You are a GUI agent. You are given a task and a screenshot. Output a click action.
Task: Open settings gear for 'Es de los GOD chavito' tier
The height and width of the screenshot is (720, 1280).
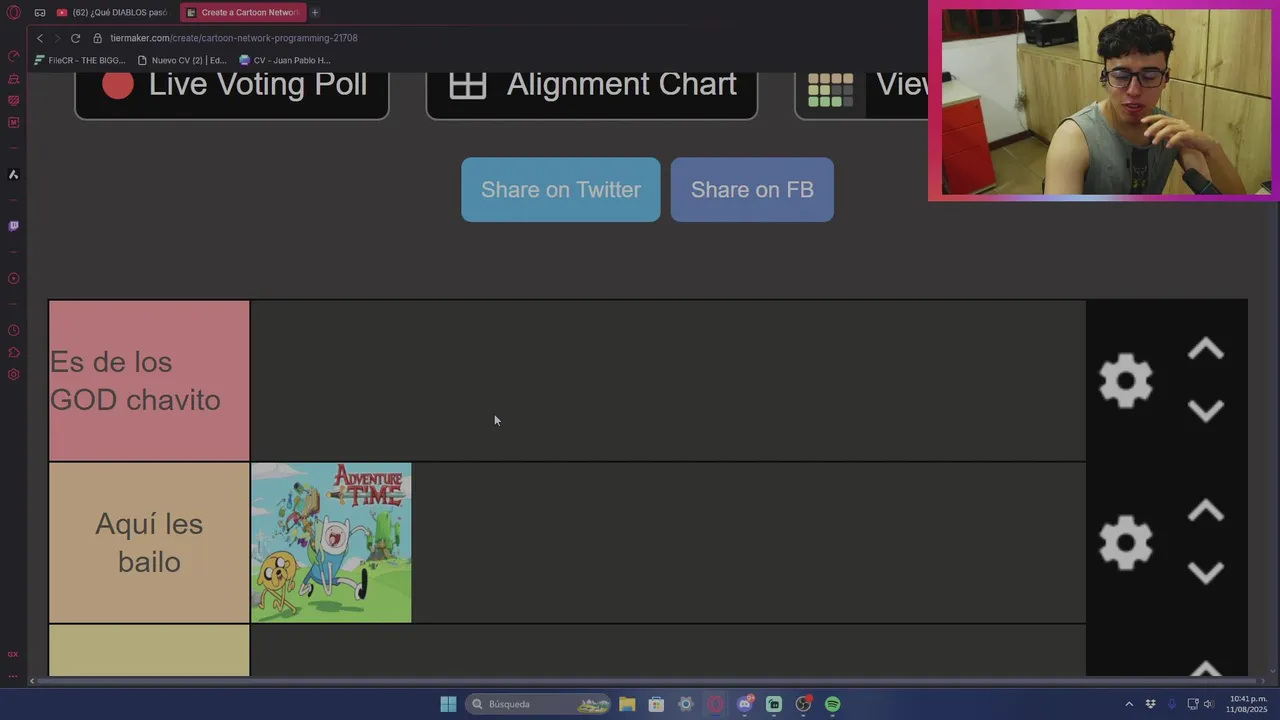click(1126, 380)
